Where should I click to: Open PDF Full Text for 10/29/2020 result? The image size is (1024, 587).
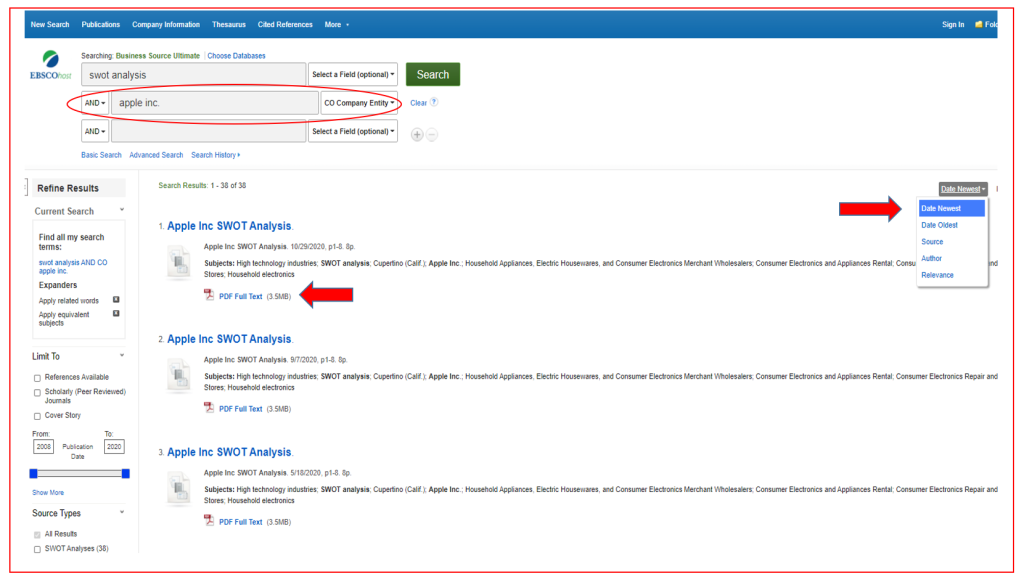tap(240, 296)
